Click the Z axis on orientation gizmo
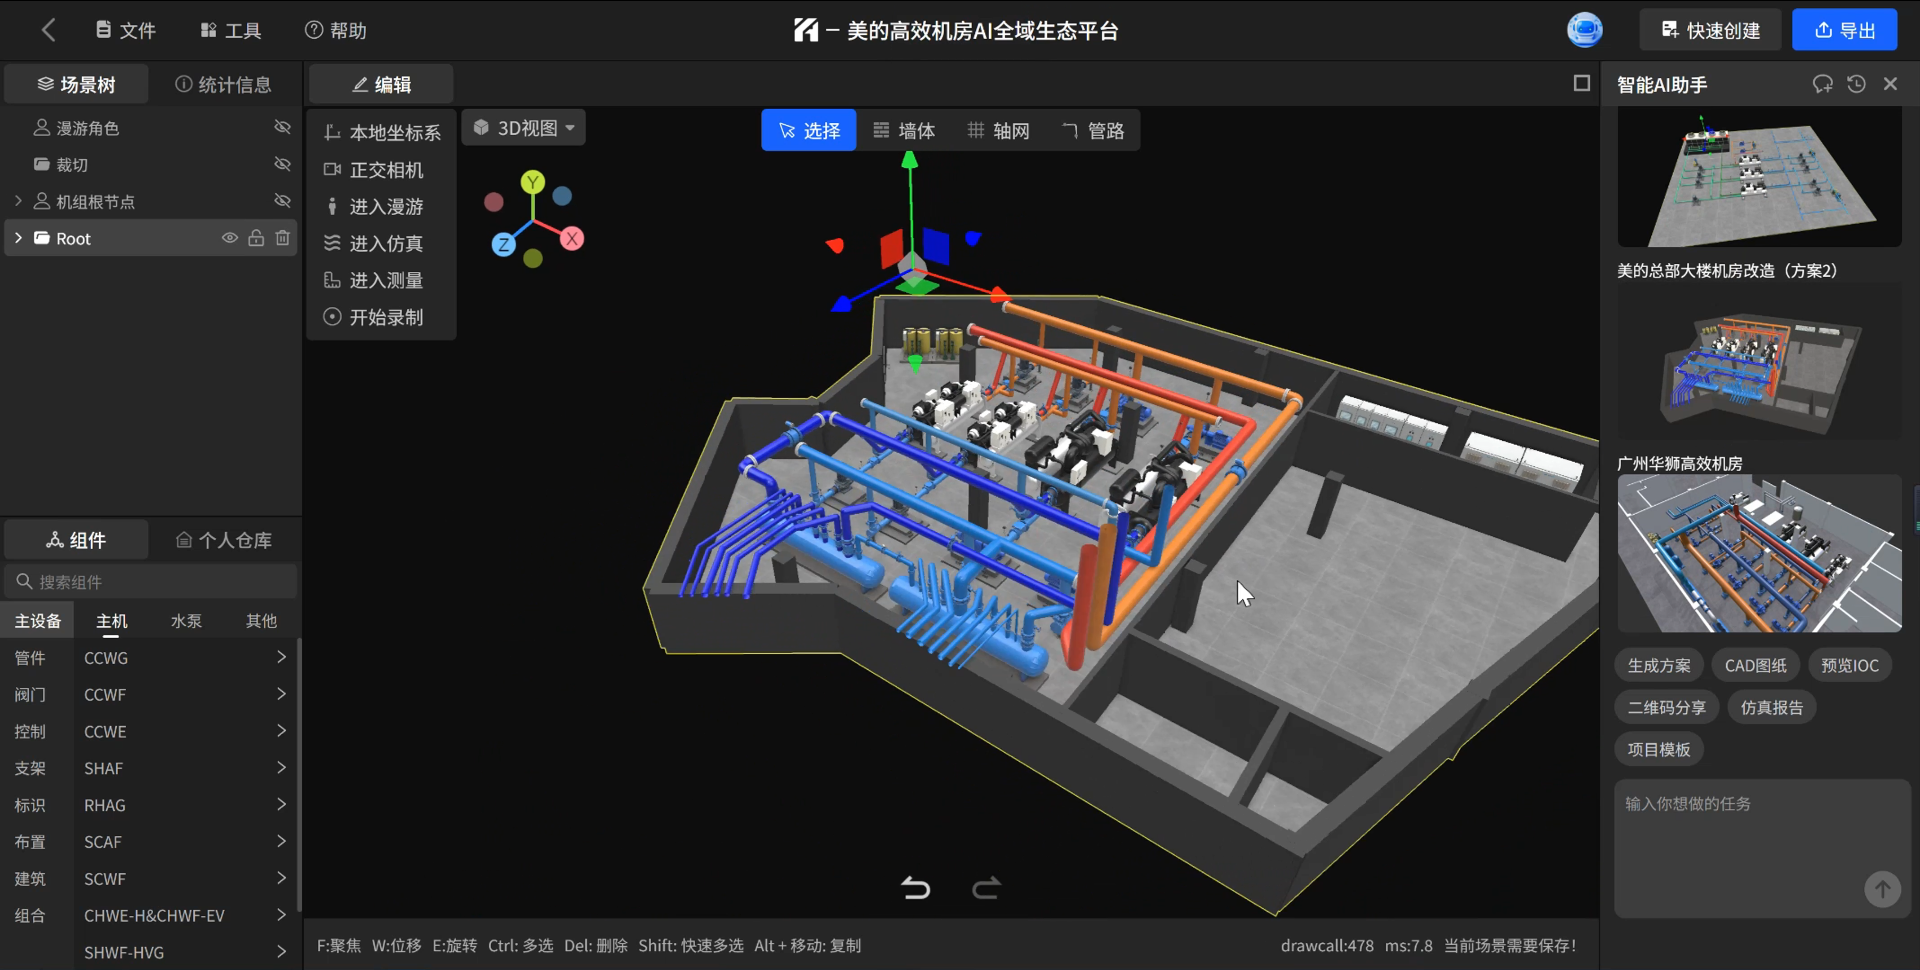1920x970 pixels. [x=504, y=244]
